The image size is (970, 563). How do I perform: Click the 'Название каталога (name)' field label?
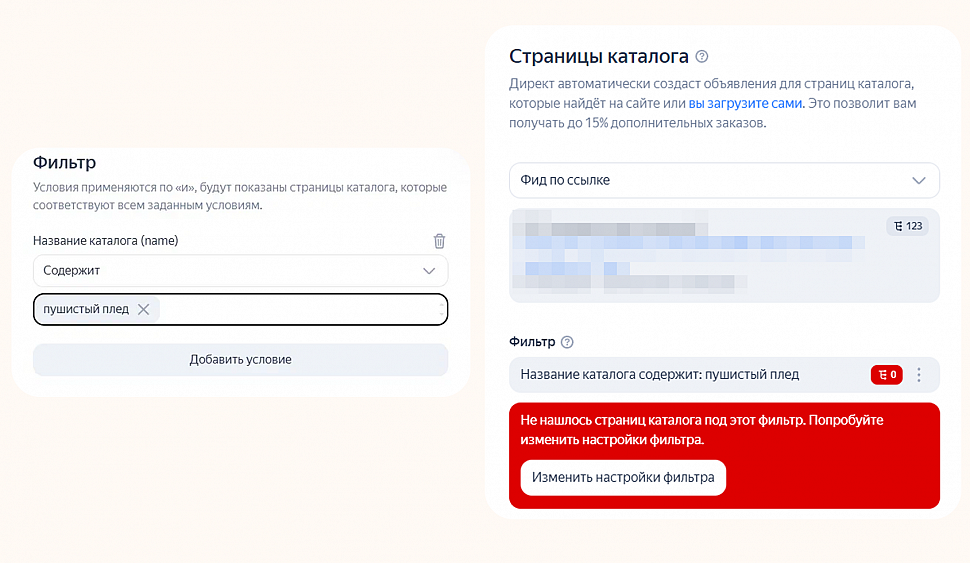106,241
